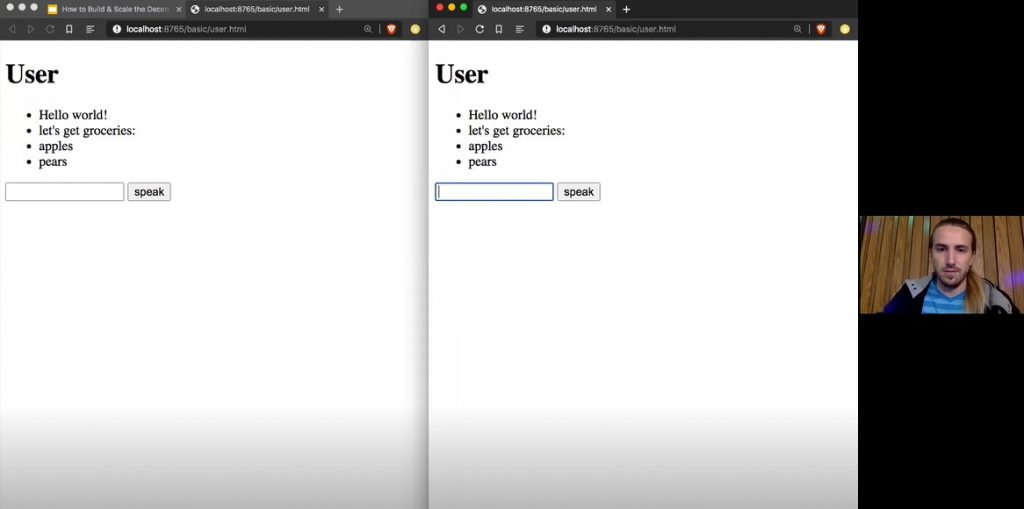Viewport: 1024px width, 509px height.
Task: Click 'pears' list item in left window
Action: (53, 162)
